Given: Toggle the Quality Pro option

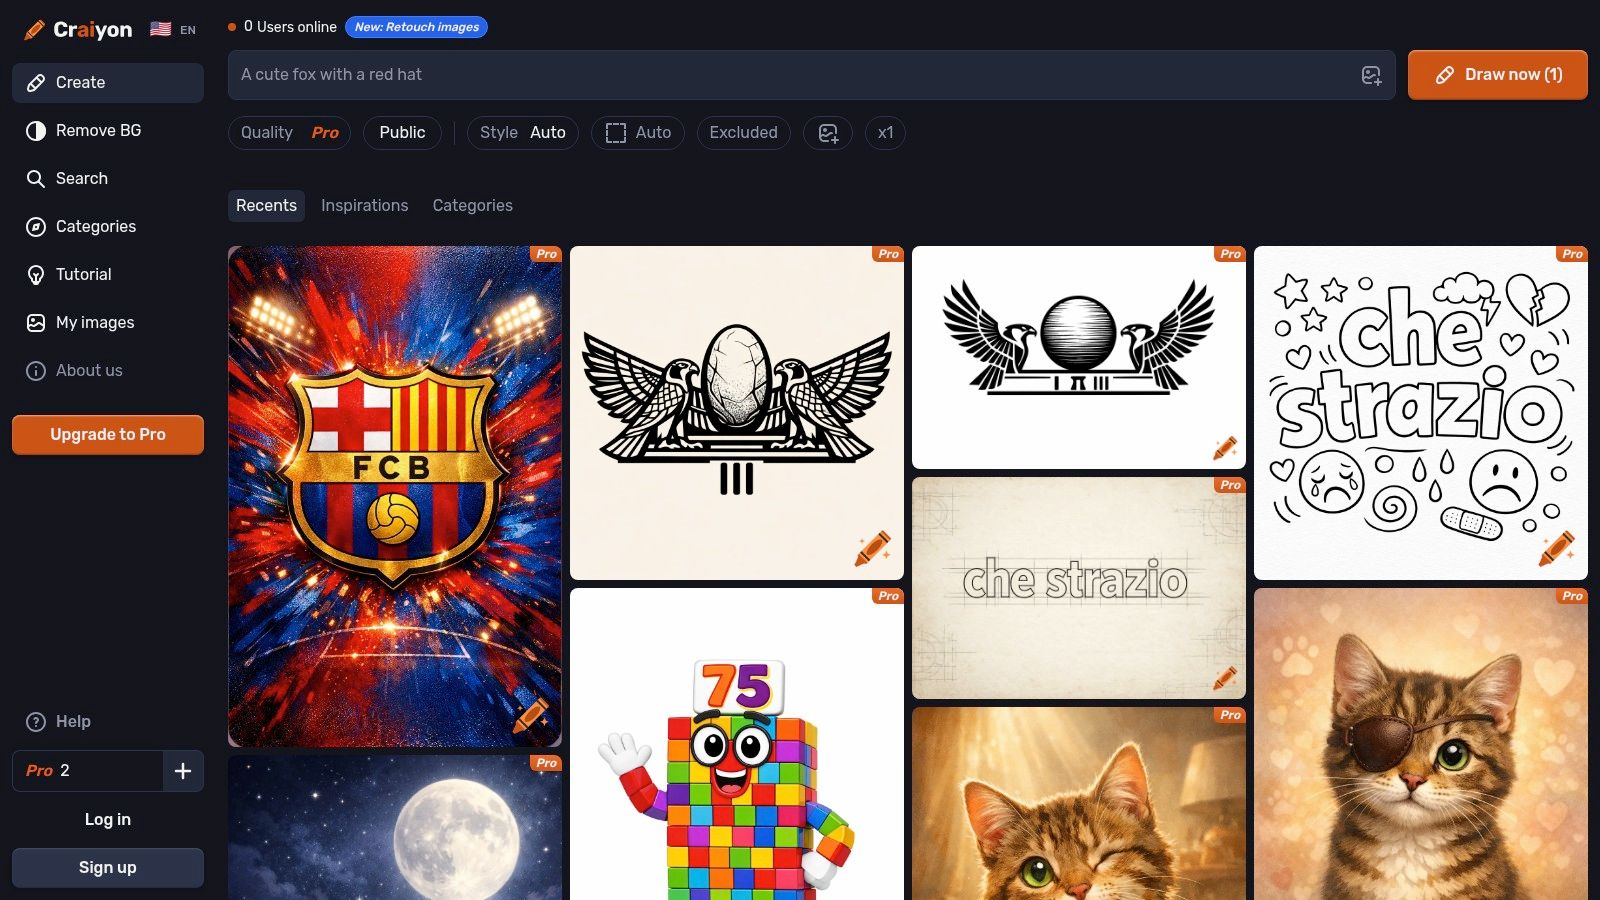Looking at the screenshot, I should (289, 133).
